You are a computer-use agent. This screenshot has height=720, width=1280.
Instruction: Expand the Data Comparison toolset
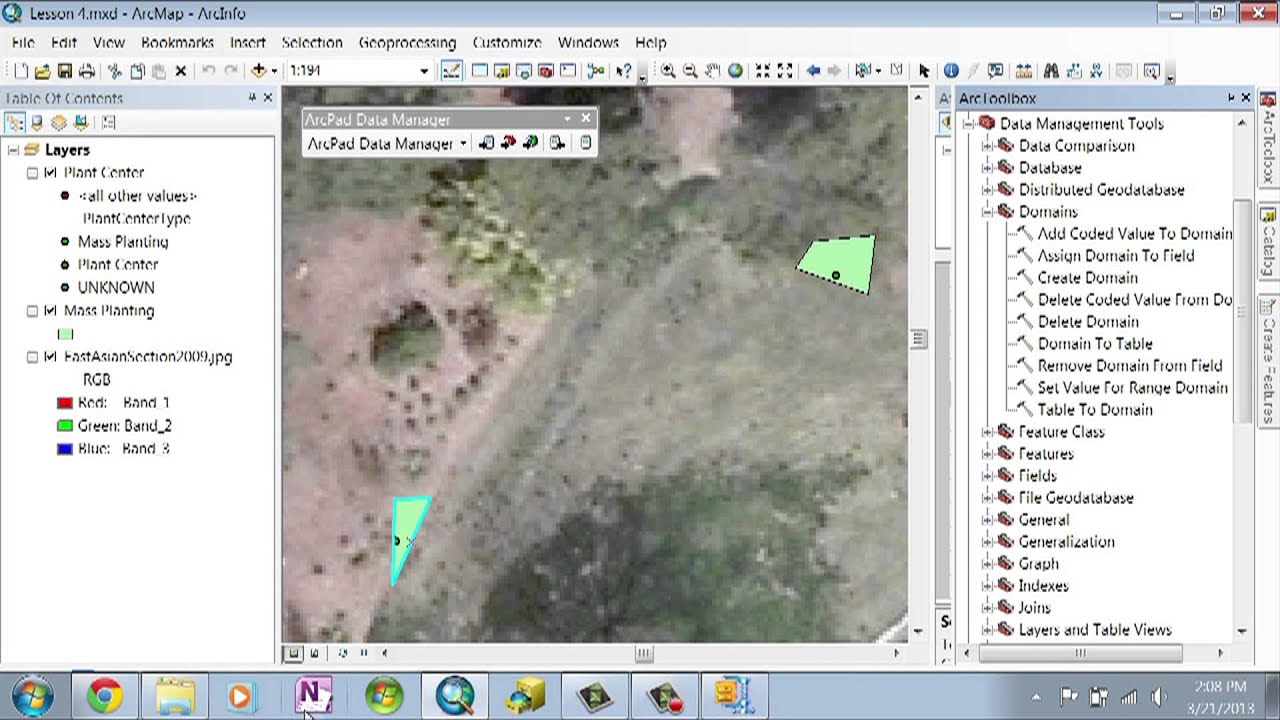click(987, 146)
